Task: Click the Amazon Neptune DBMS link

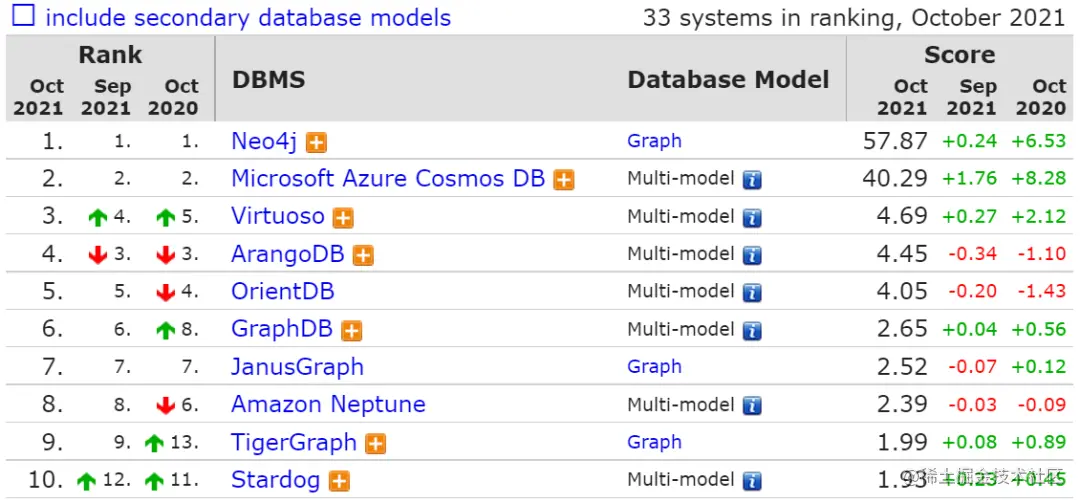Action: point(328,404)
